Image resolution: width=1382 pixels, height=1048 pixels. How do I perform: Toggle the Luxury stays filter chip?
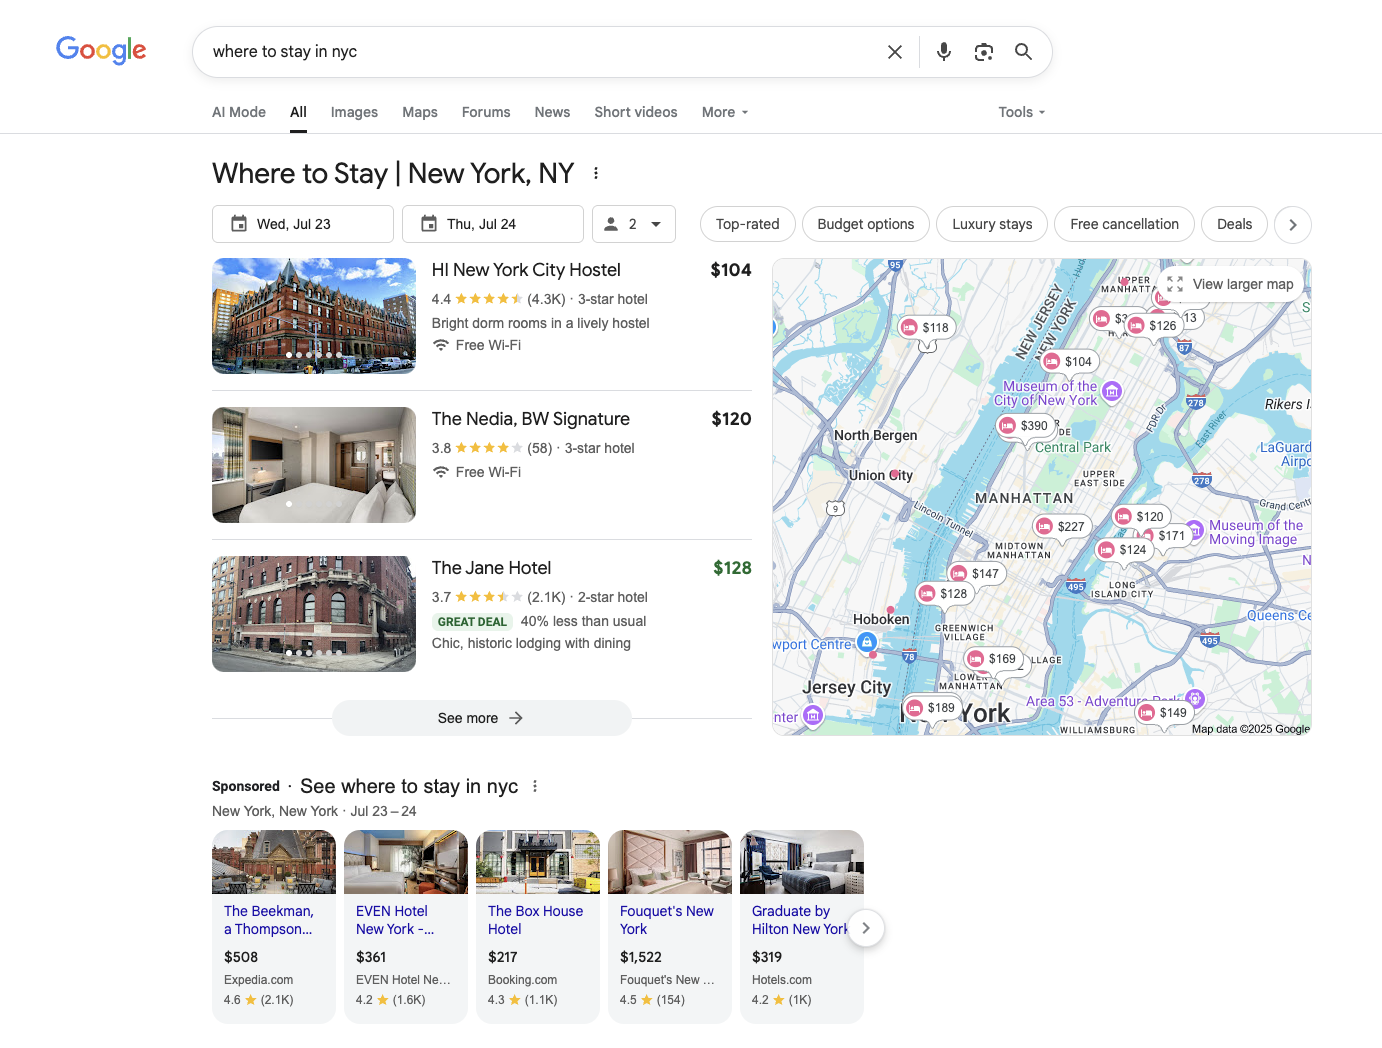click(992, 224)
